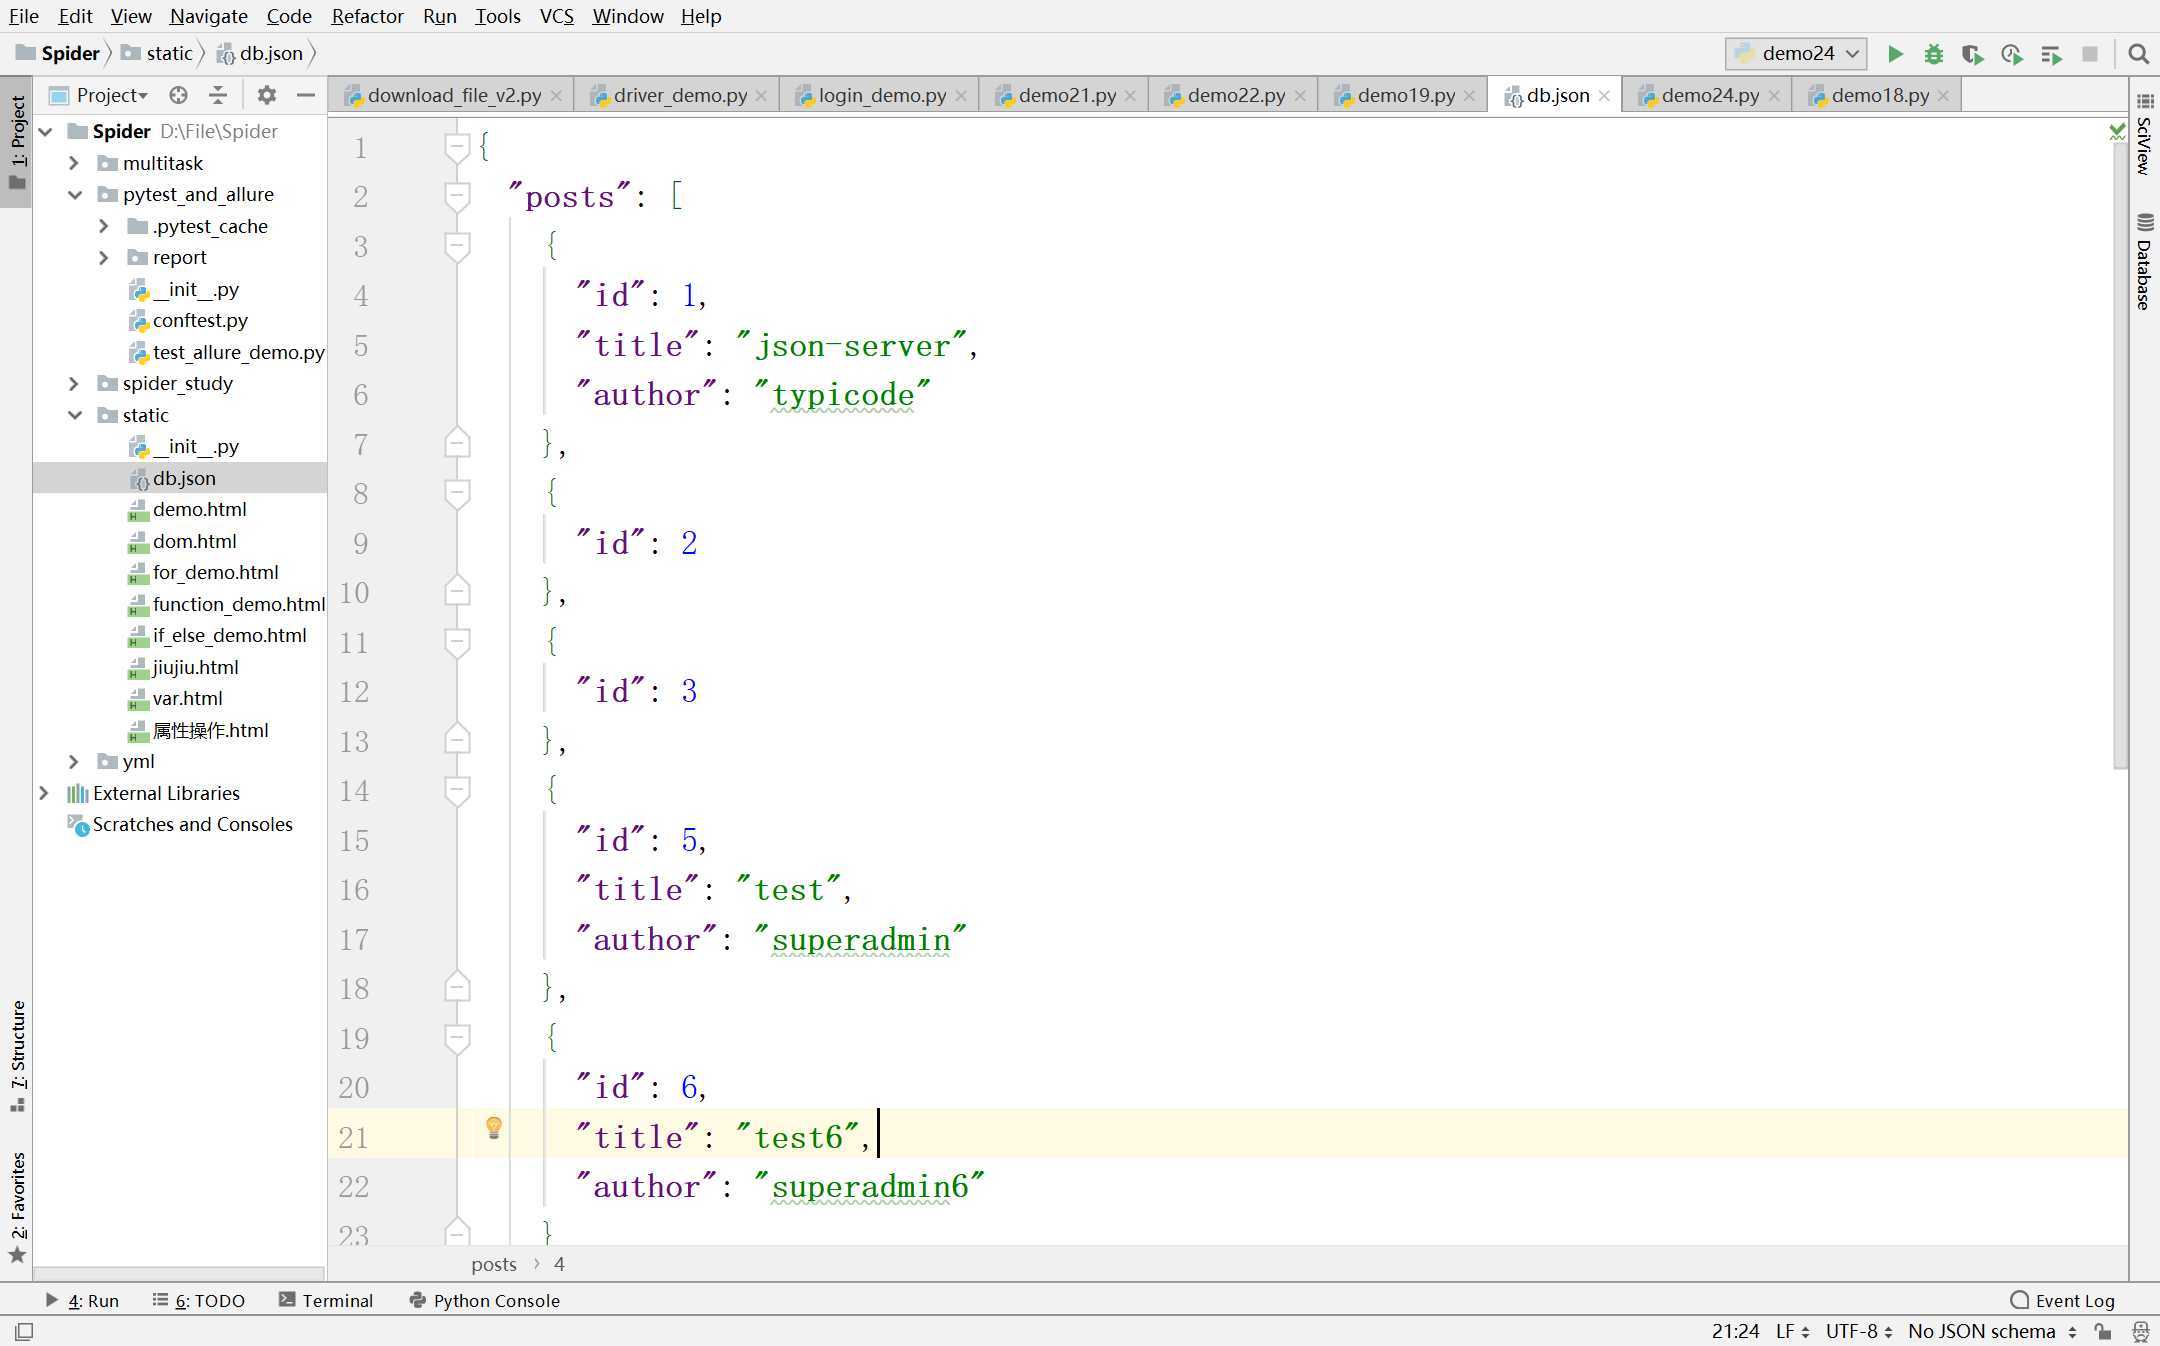The height and width of the screenshot is (1346, 2160).
Task: Click the line:column indicator 21:24
Action: pos(1735,1331)
